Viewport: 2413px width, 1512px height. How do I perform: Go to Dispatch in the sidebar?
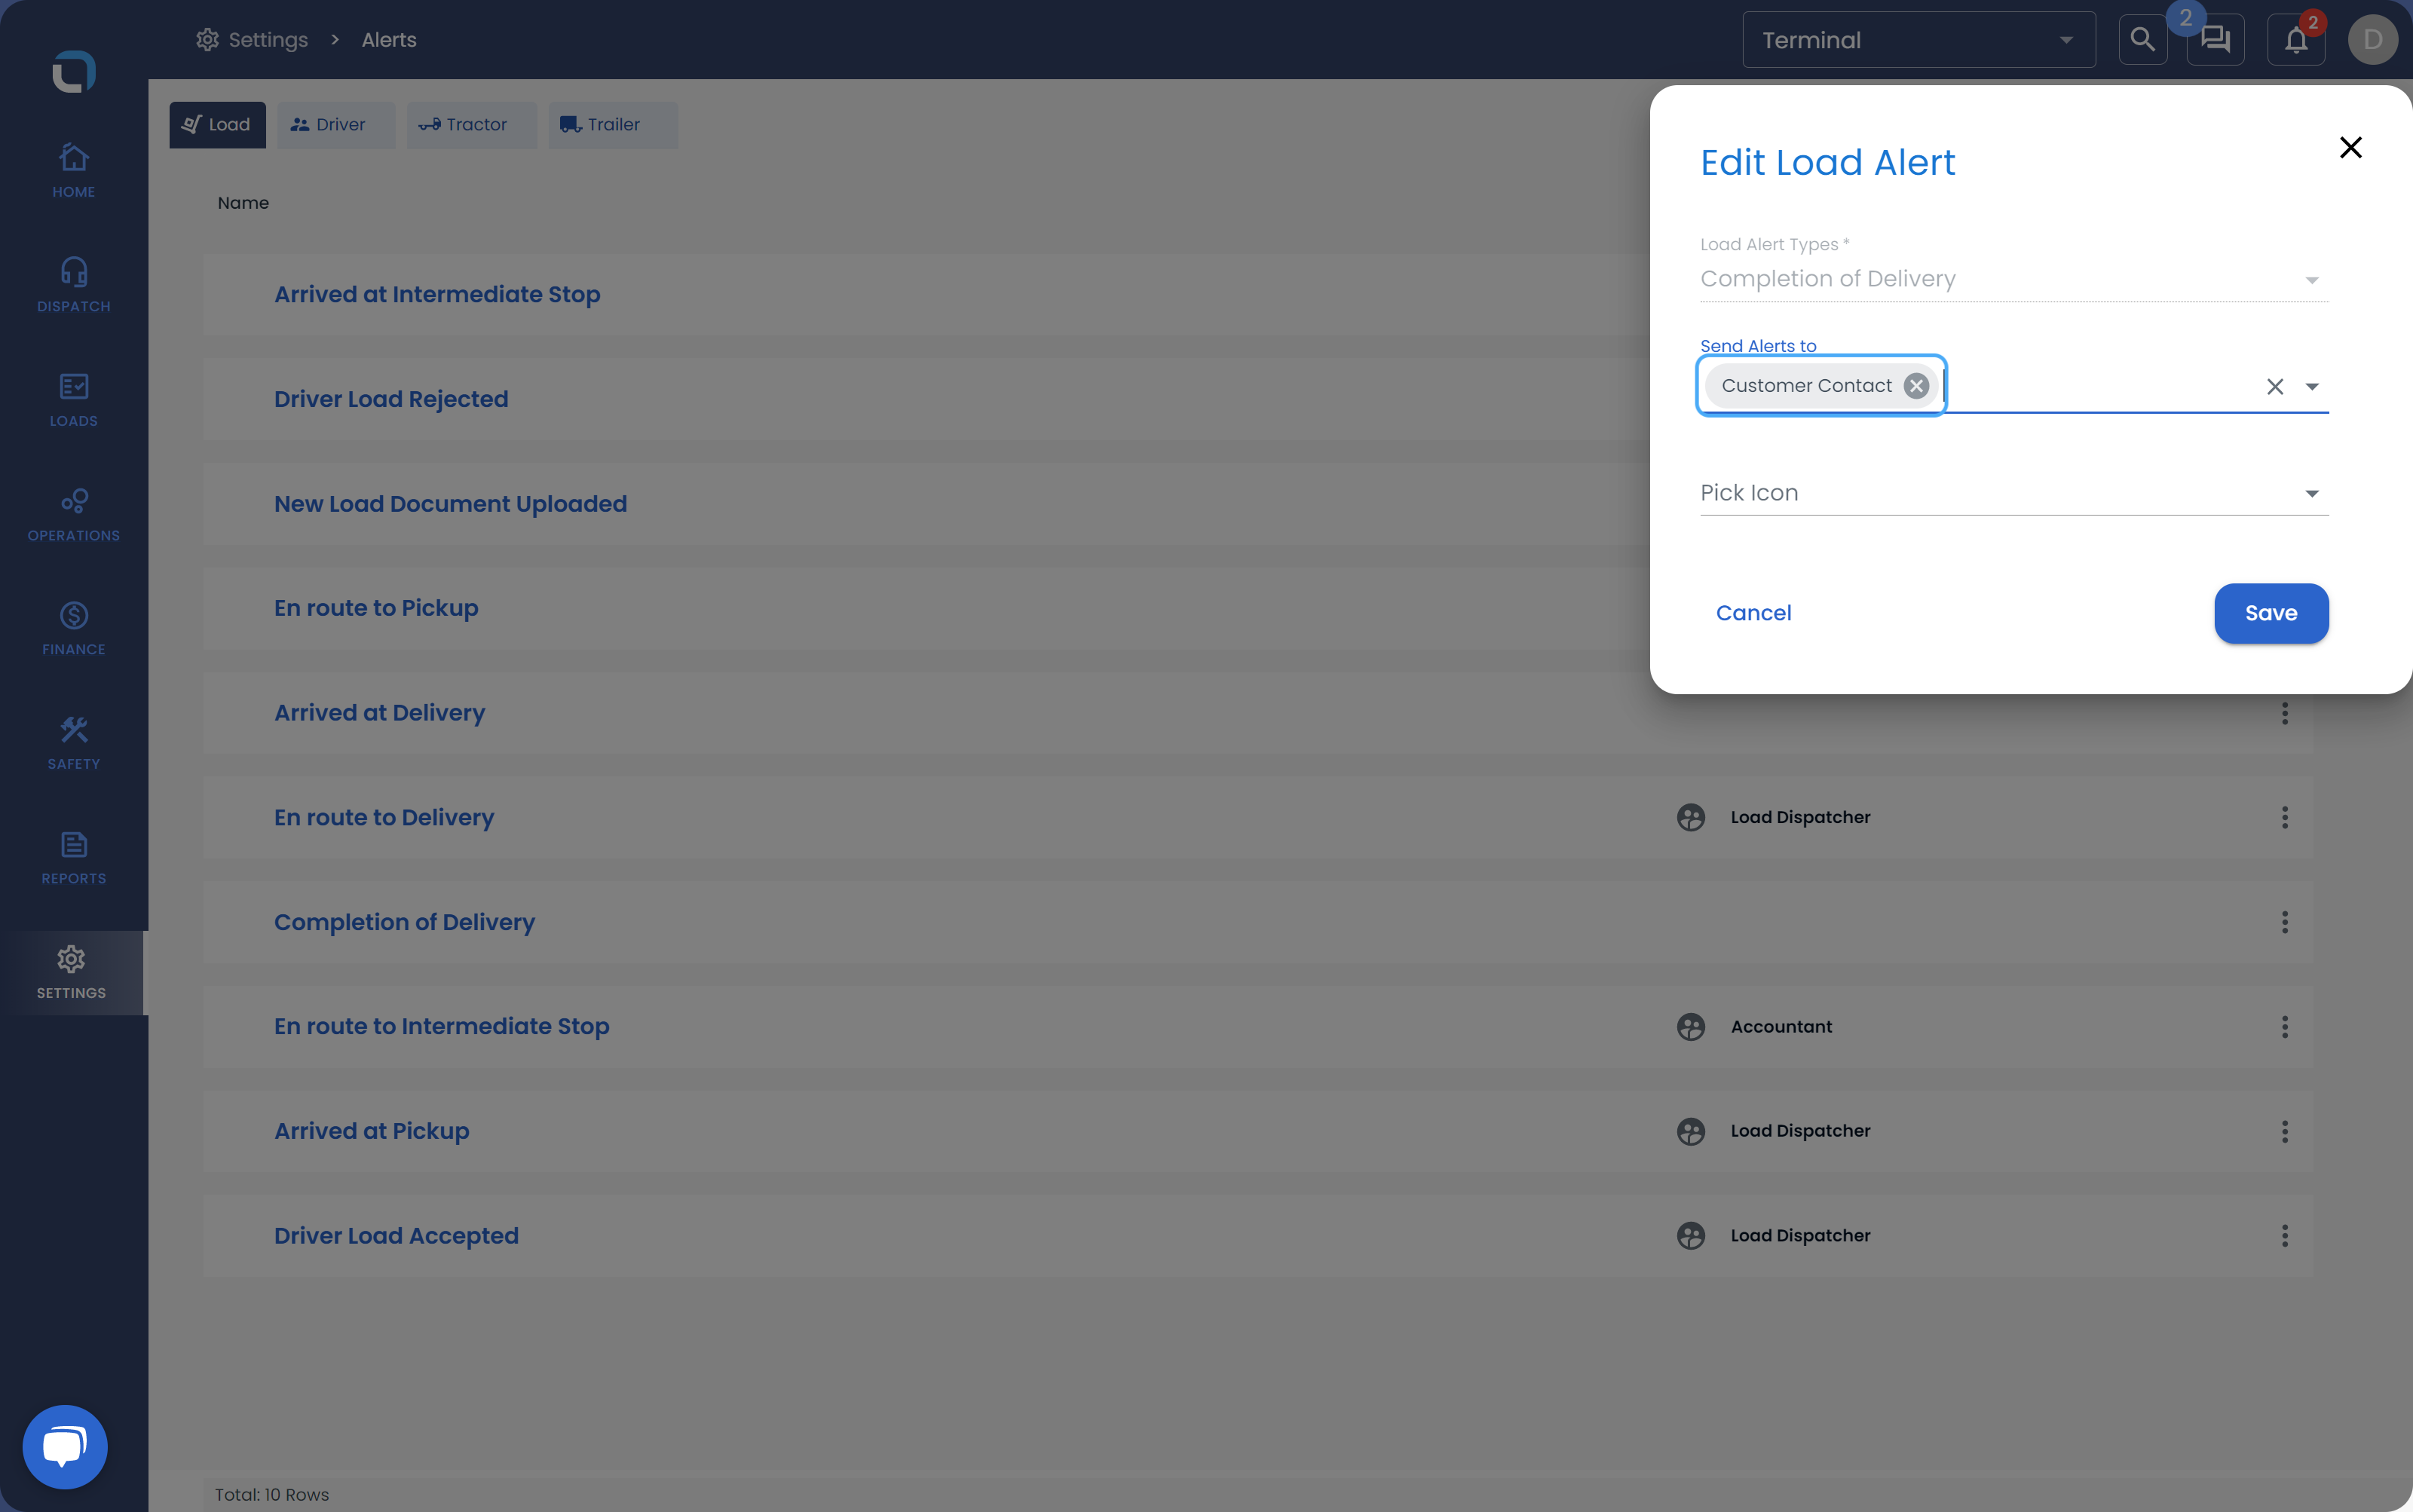(x=73, y=285)
